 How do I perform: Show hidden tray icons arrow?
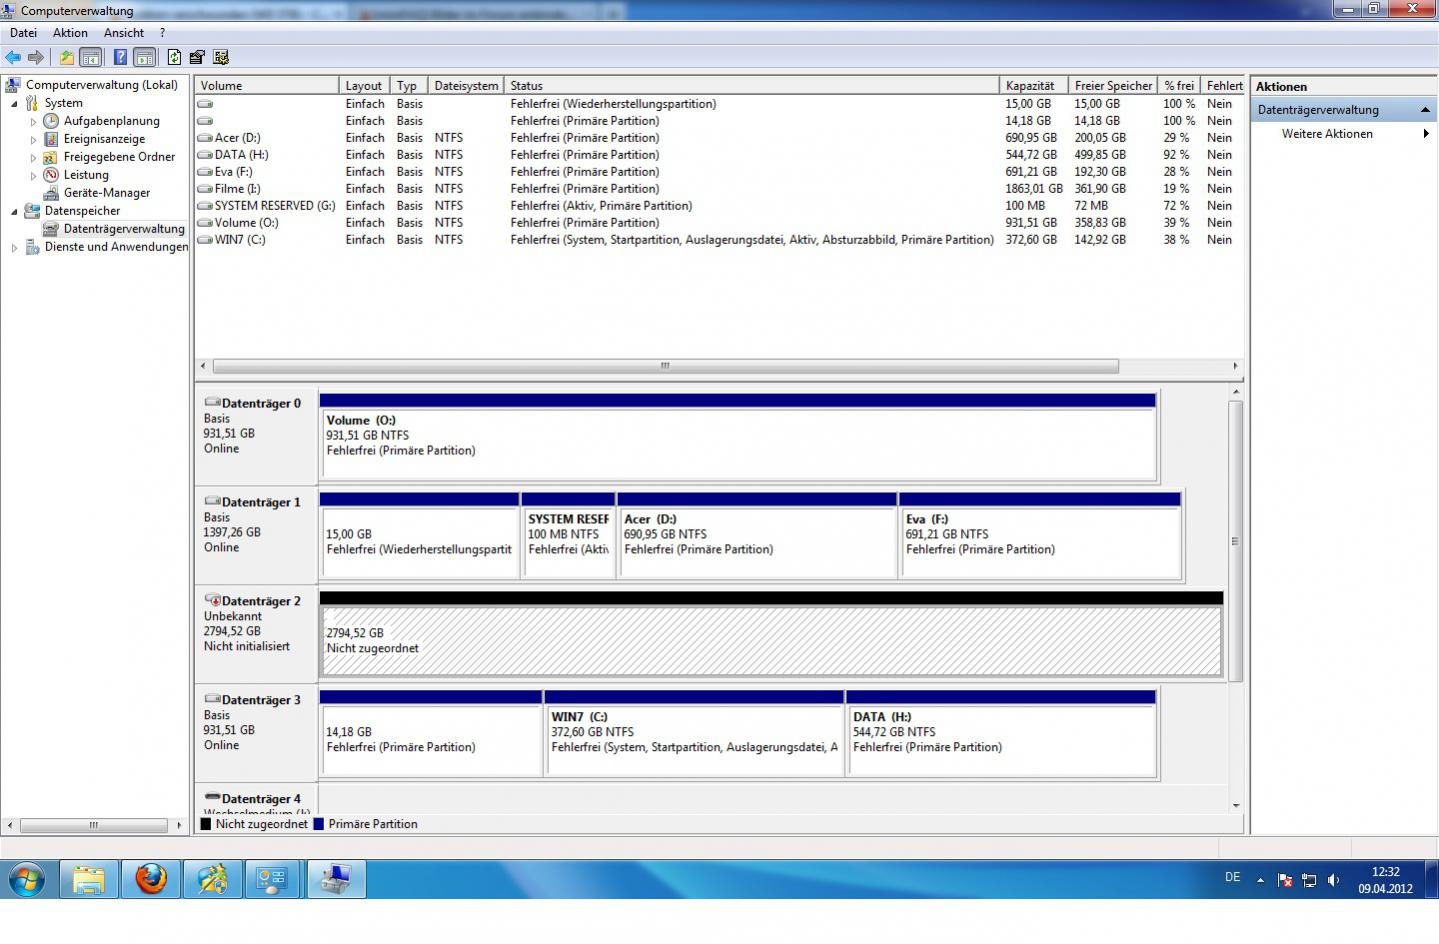point(1260,881)
